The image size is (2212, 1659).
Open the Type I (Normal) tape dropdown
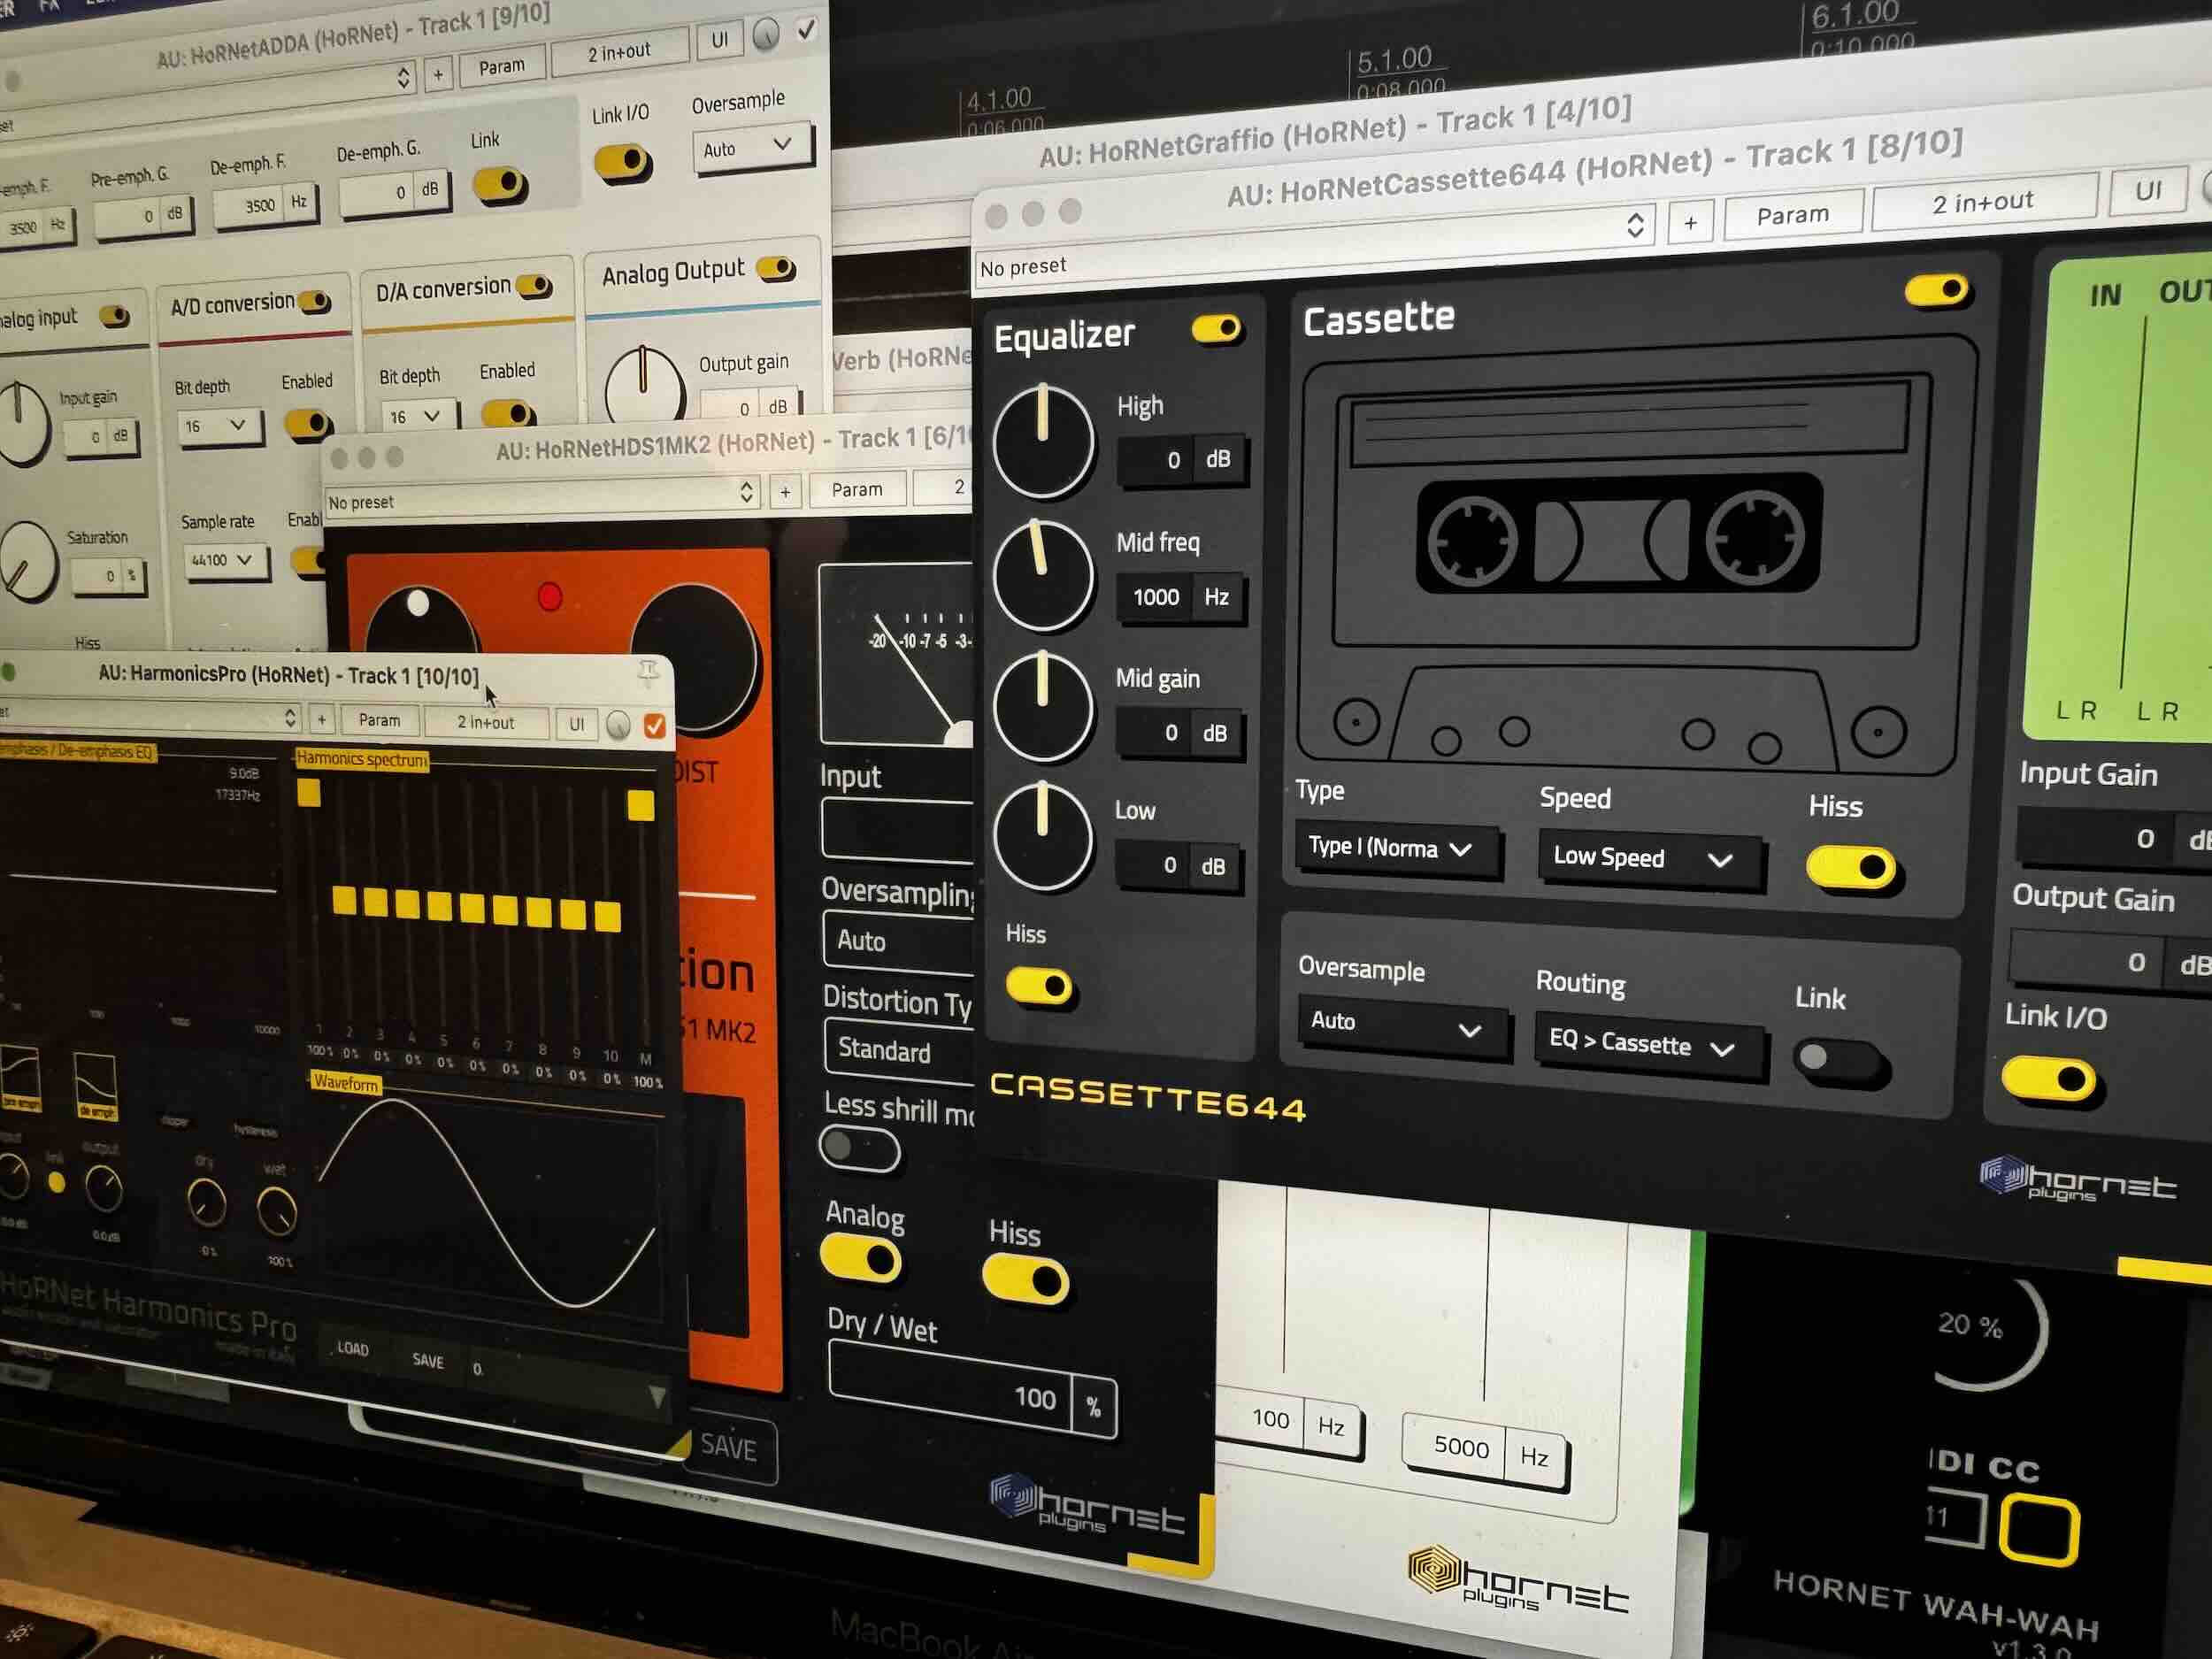pos(1397,849)
